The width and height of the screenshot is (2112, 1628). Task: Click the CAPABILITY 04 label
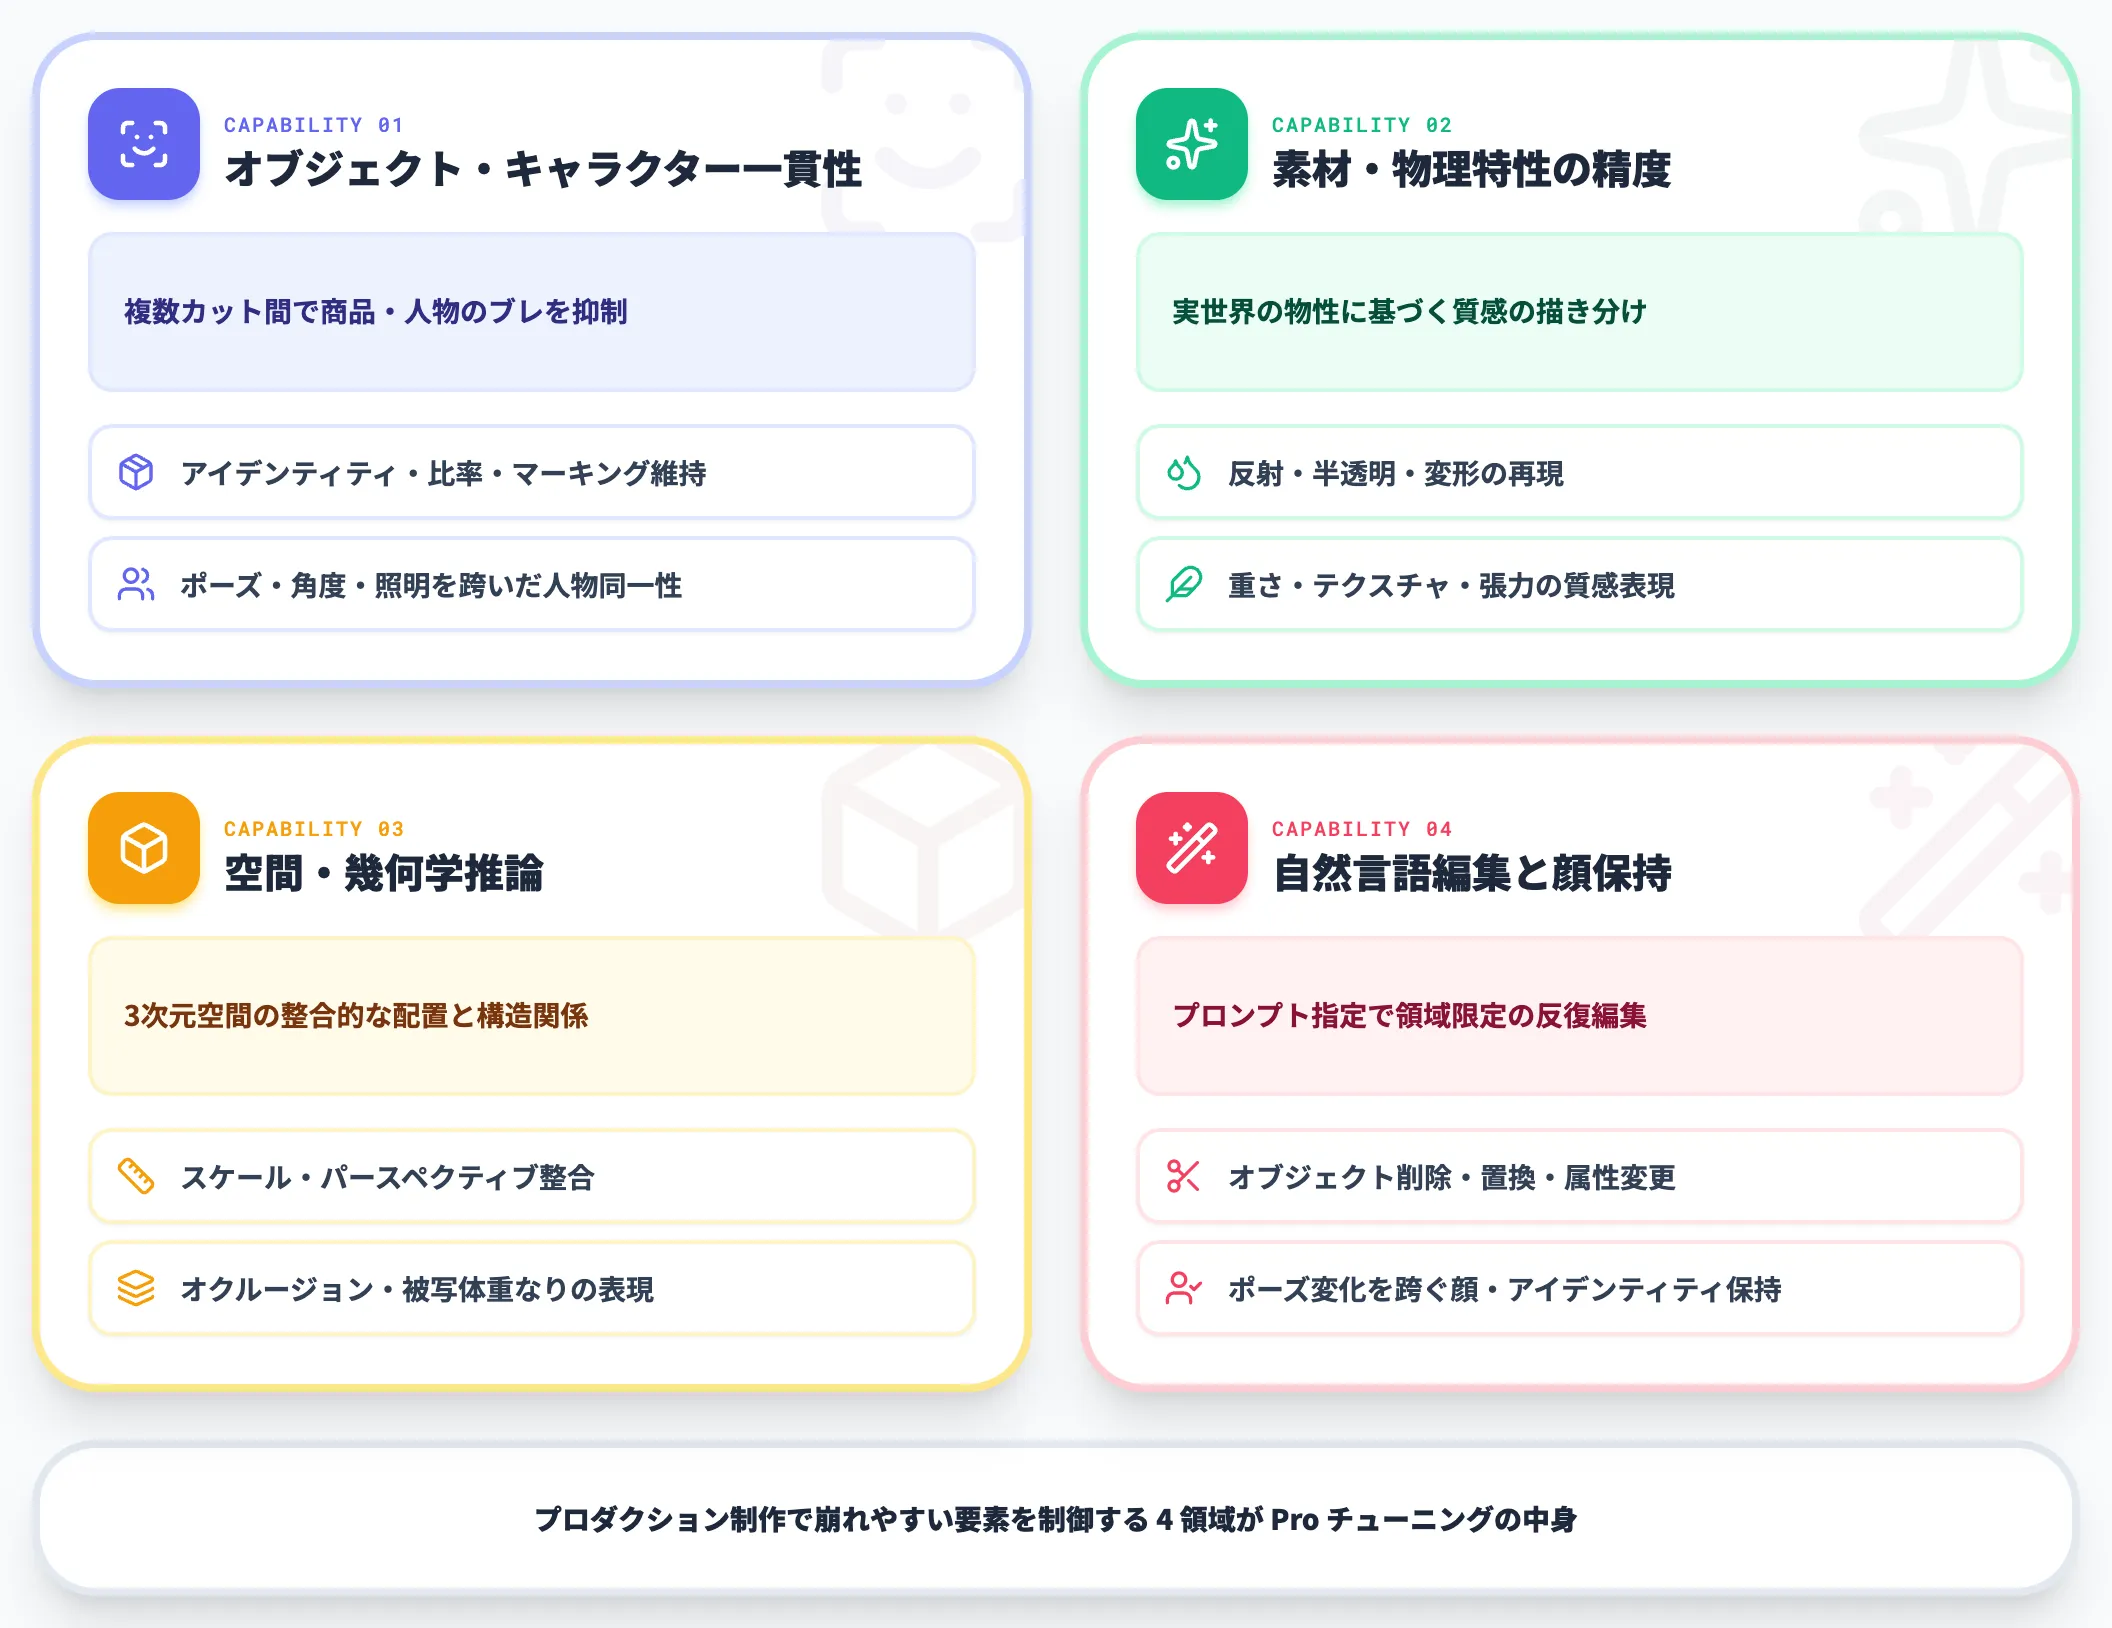click(1361, 829)
